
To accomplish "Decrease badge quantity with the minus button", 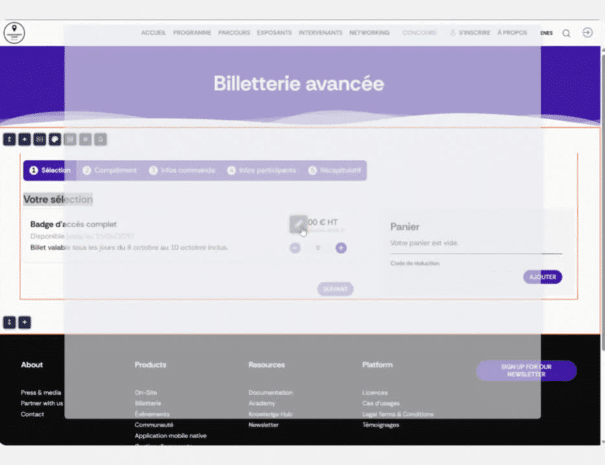I will [295, 248].
